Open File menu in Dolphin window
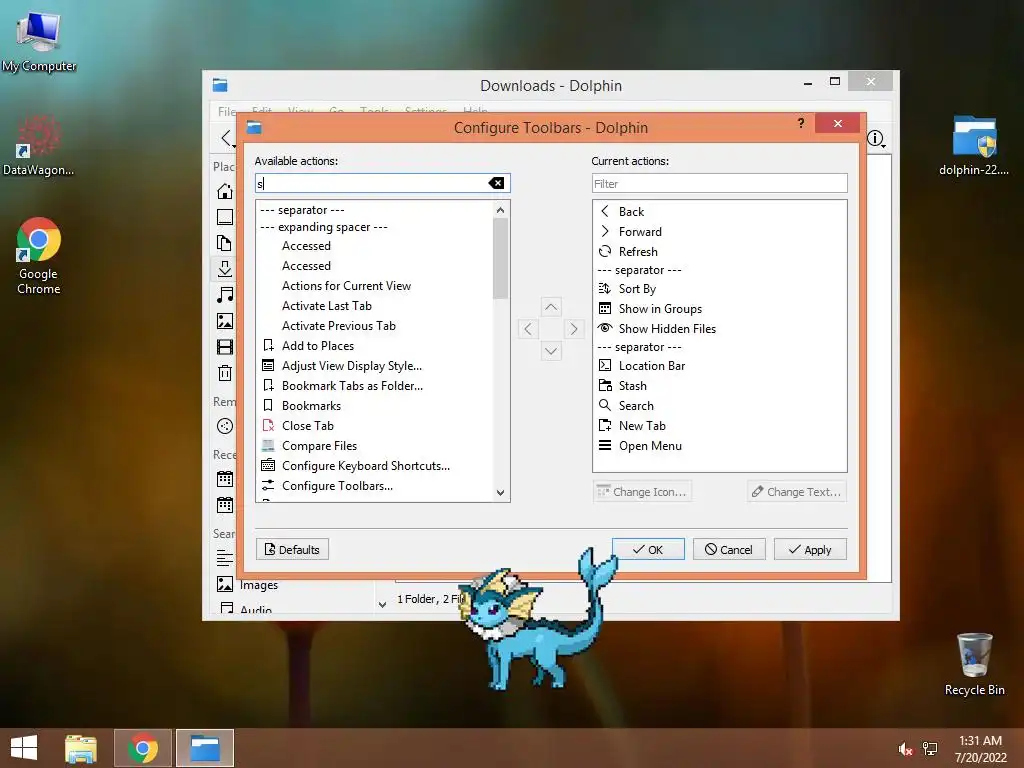The width and height of the screenshot is (1024, 768). [227, 111]
